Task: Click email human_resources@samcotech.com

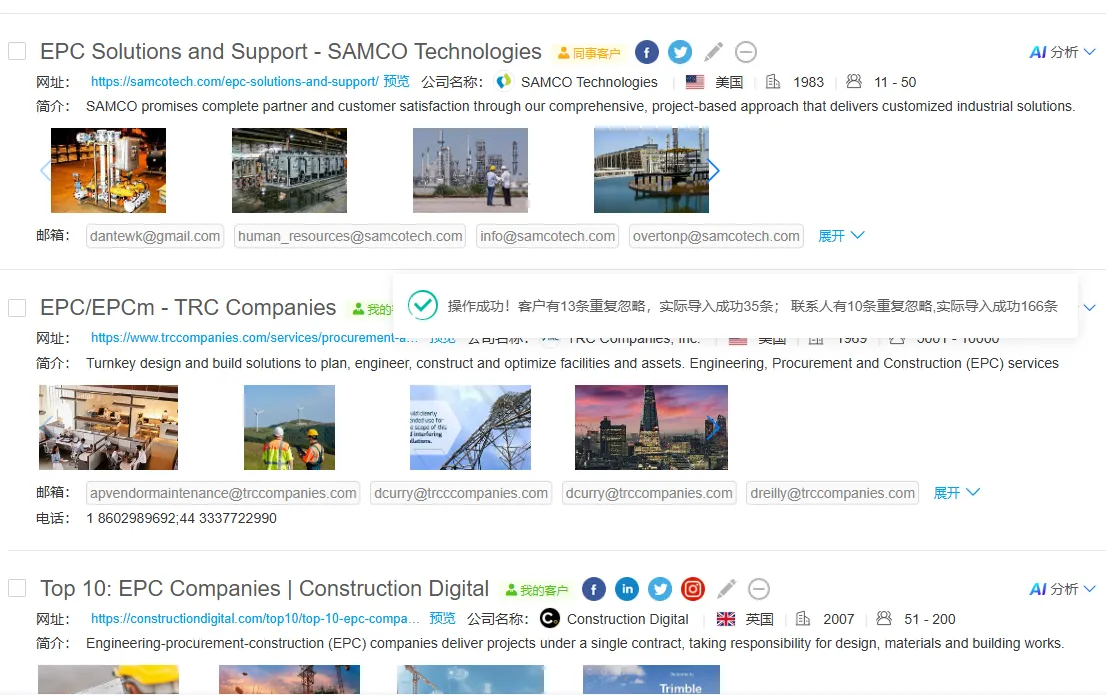Action: (350, 236)
